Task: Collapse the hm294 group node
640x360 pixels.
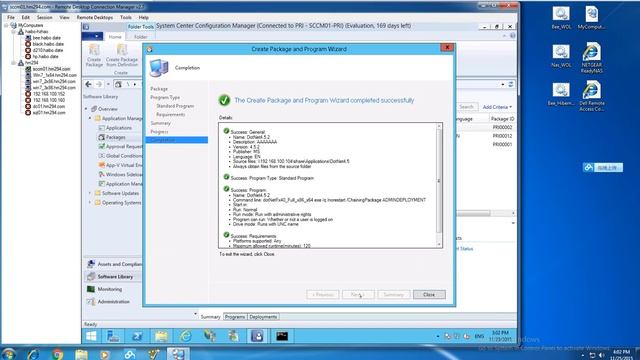Action: point(13,63)
